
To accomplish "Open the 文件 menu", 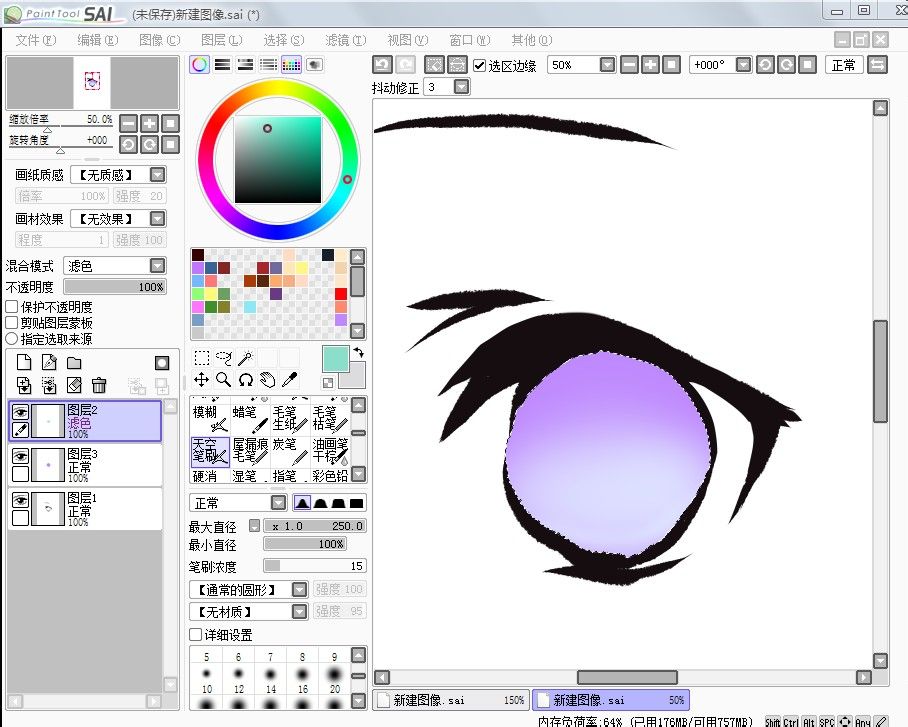I will pos(35,40).
